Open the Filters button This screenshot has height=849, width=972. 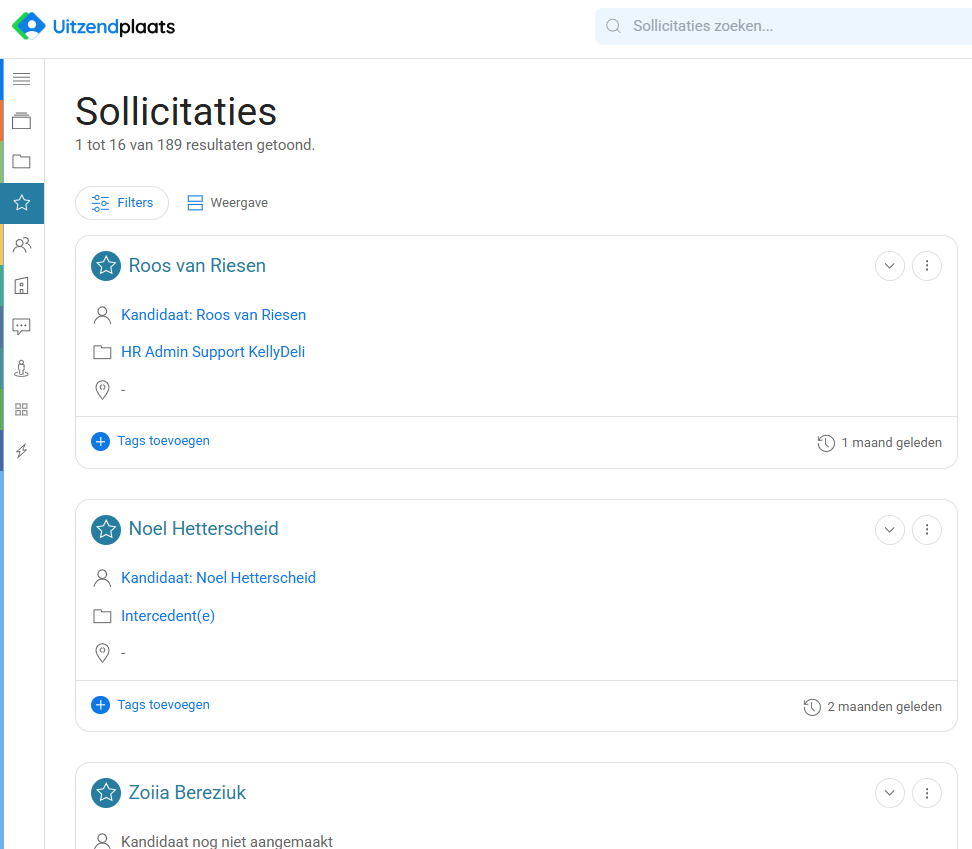[x=122, y=203]
